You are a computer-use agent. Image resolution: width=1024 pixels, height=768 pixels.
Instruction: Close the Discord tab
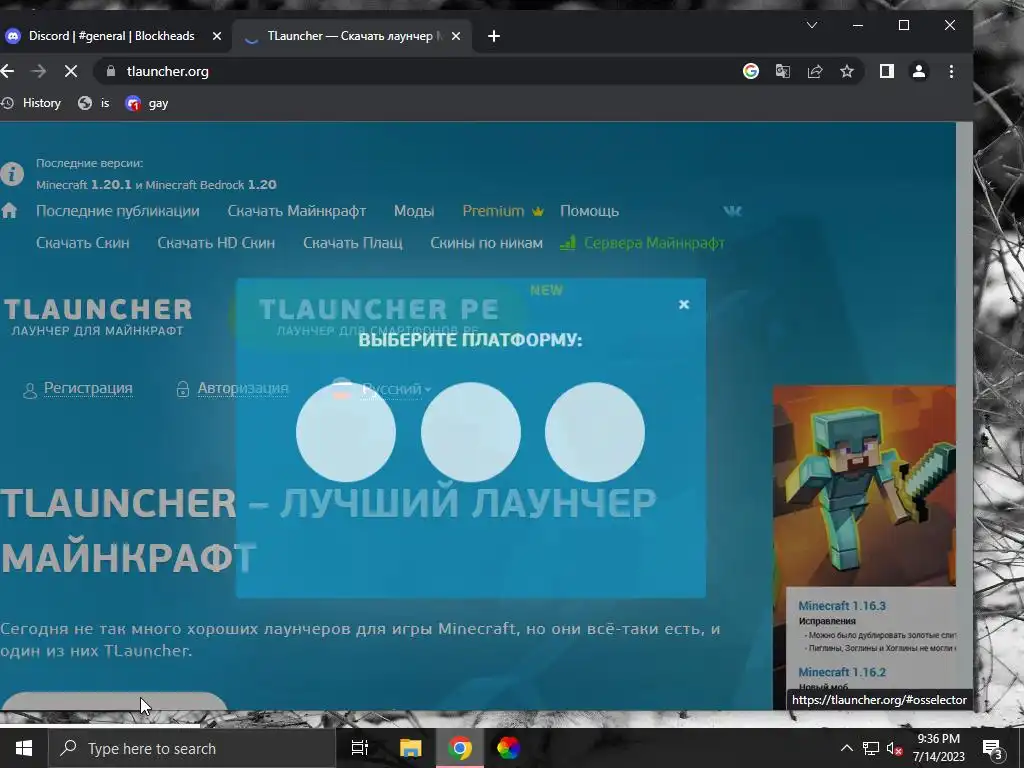click(x=217, y=37)
